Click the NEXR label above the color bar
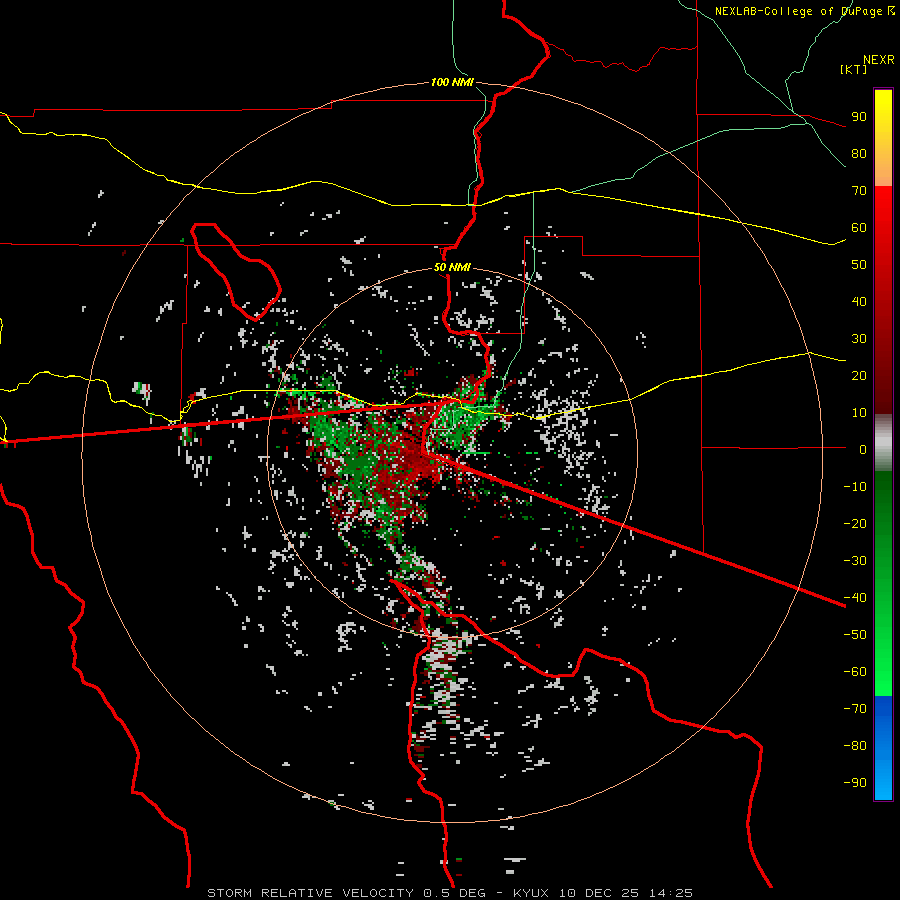Viewport: 900px width, 900px height. (x=879, y=60)
